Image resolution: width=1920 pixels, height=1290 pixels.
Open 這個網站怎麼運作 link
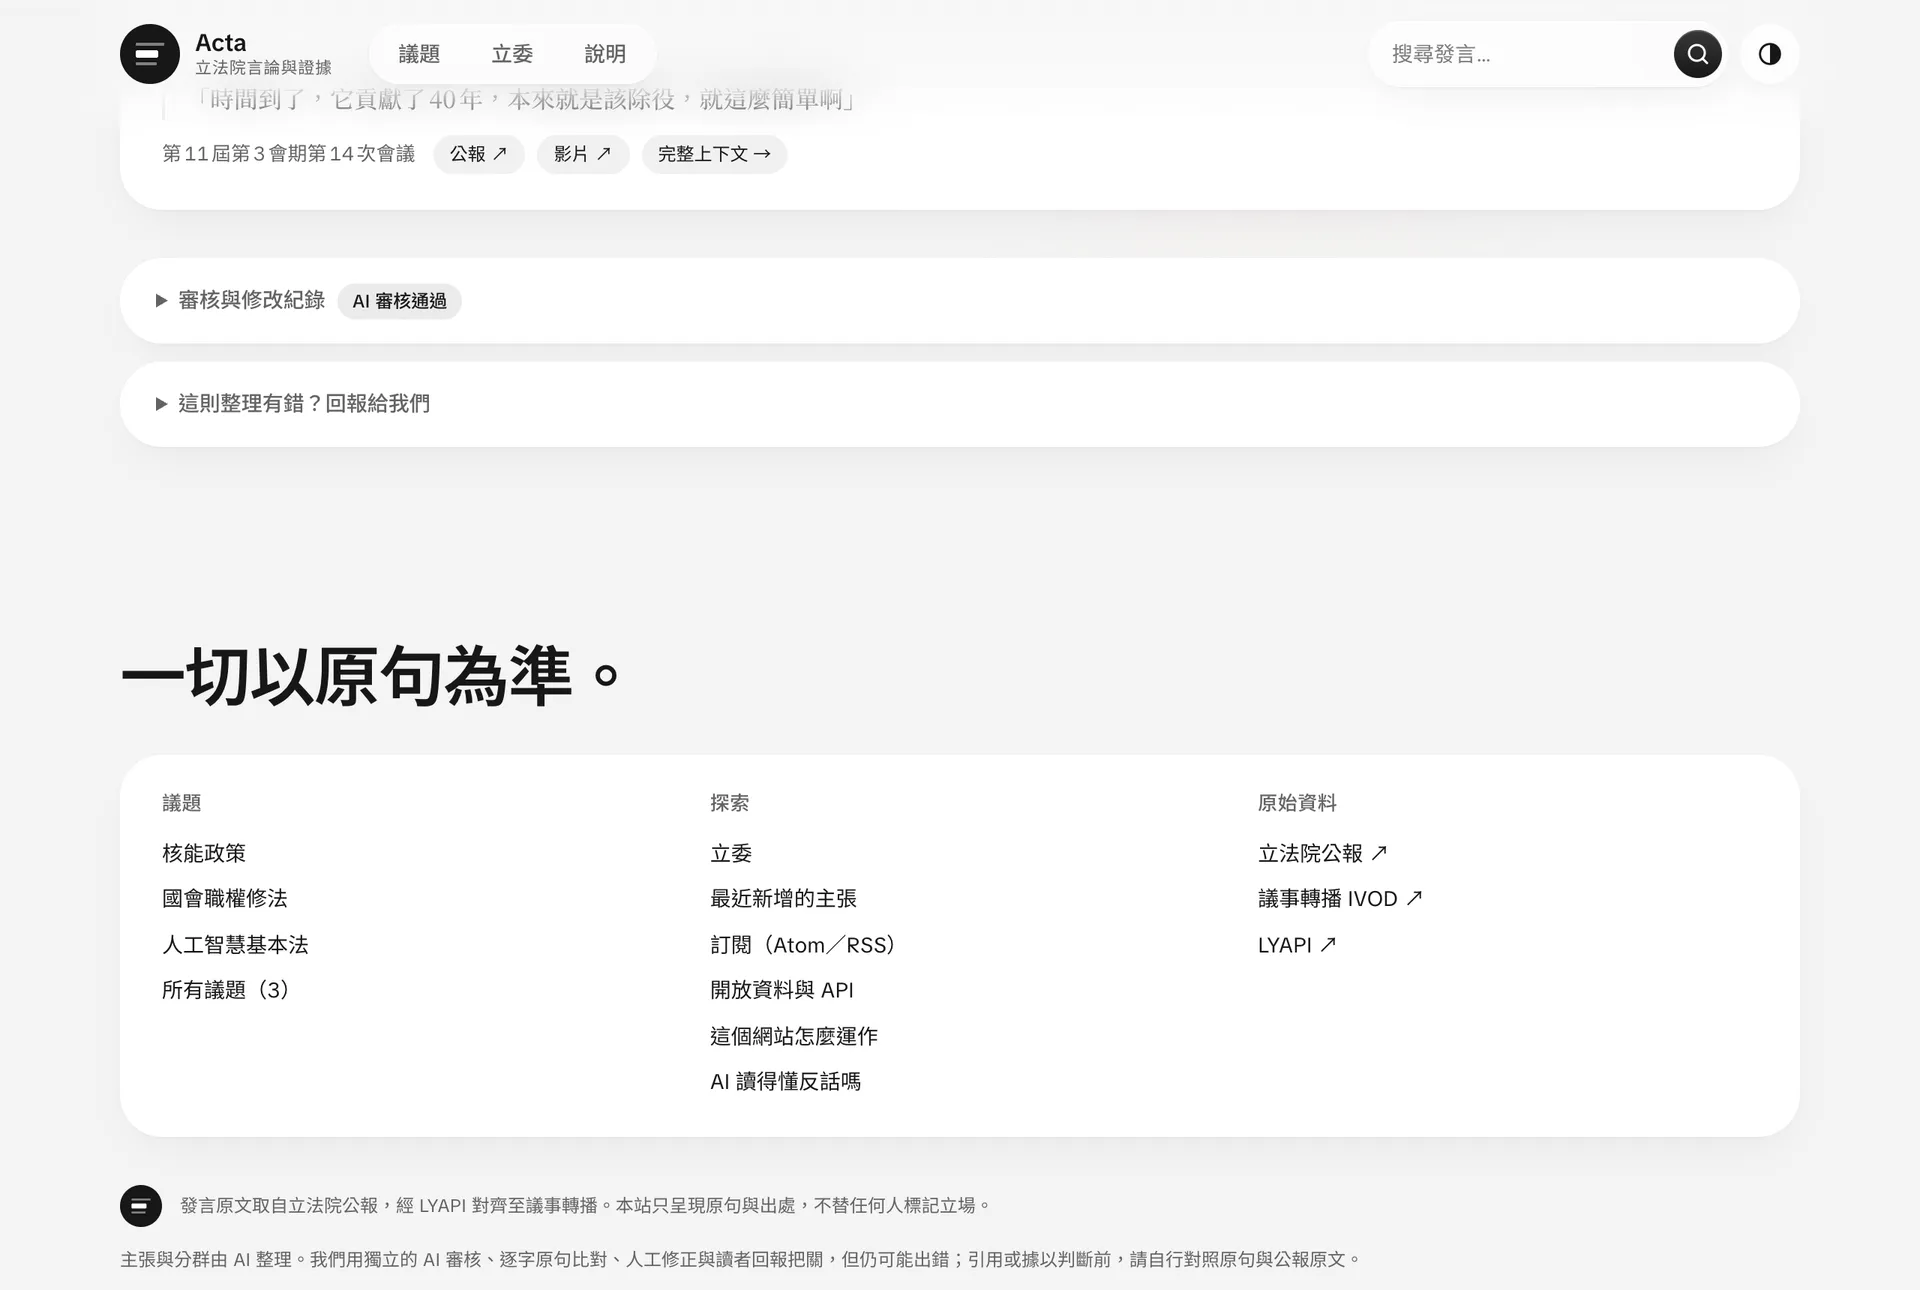tap(794, 1036)
